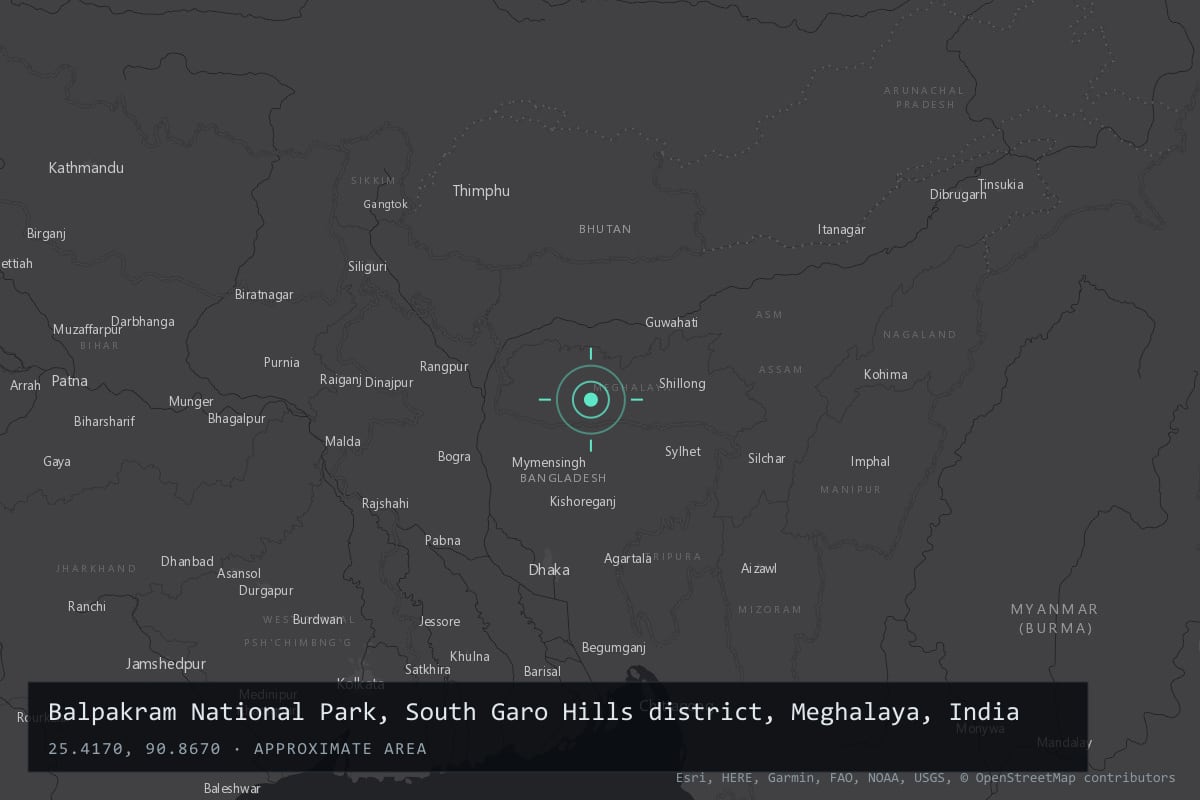Click the Kishoreganj label
The width and height of the screenshot is (1200, 800).
pyautogui.click(x=583, y=502)
